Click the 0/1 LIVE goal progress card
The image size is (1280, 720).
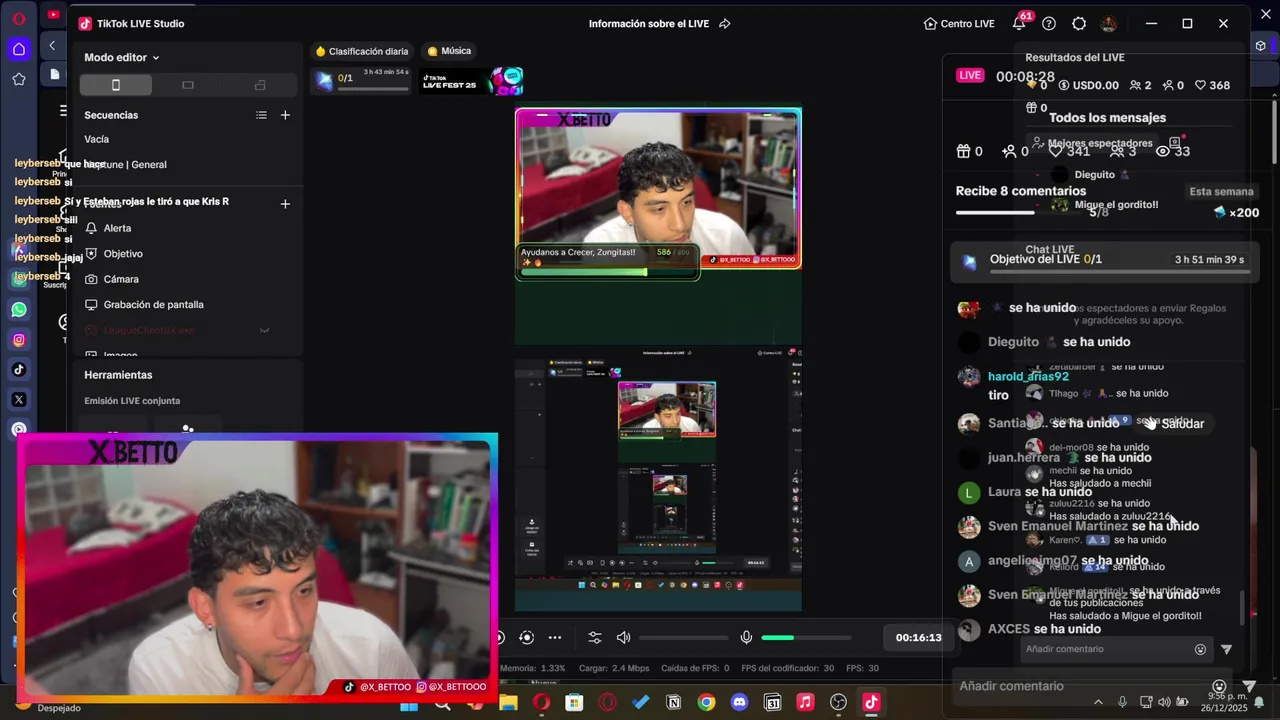pos(363,80)
